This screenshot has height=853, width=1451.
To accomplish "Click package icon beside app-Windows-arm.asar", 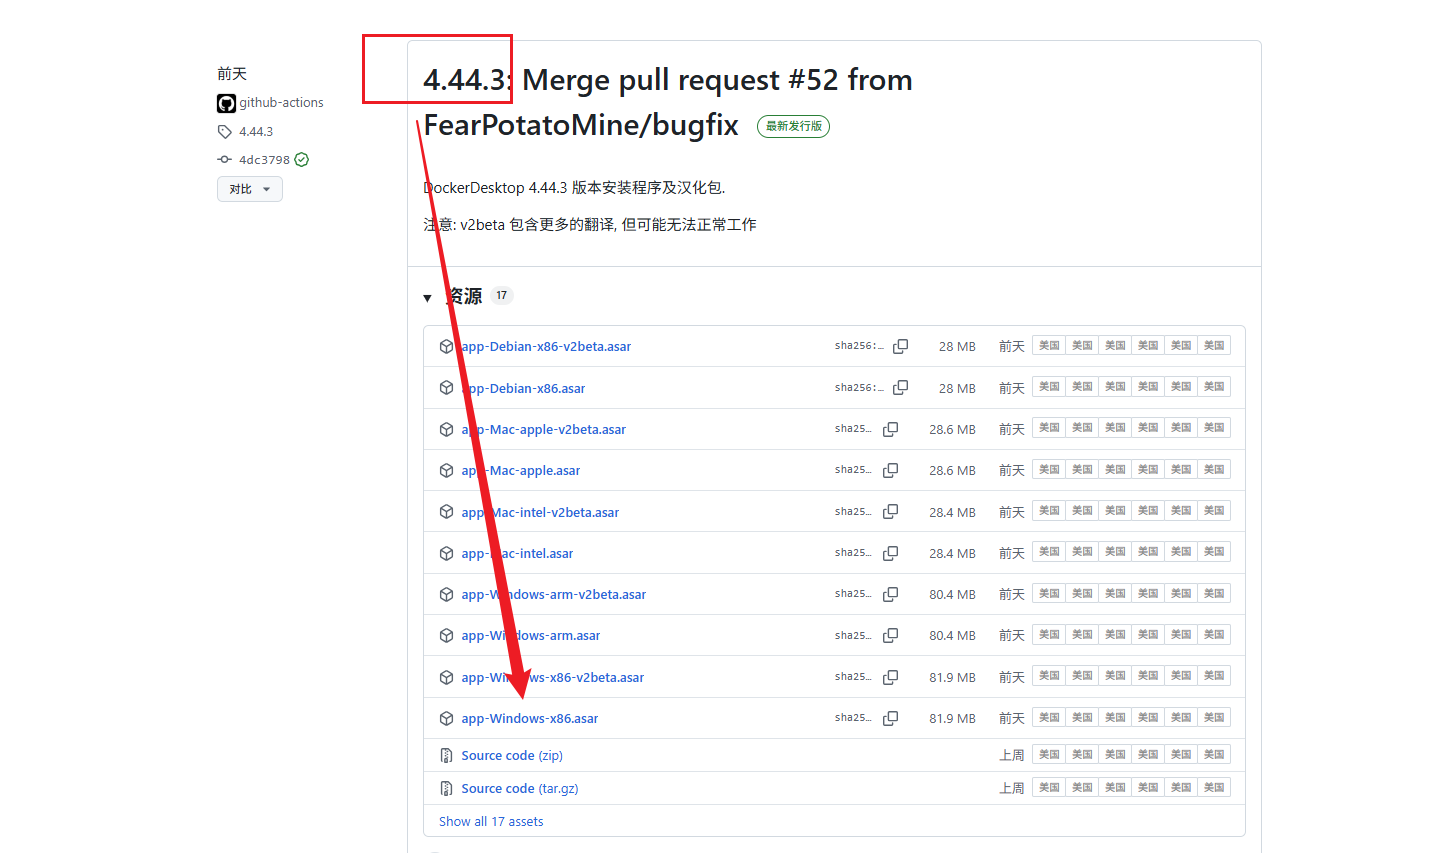I will (447, 635).
